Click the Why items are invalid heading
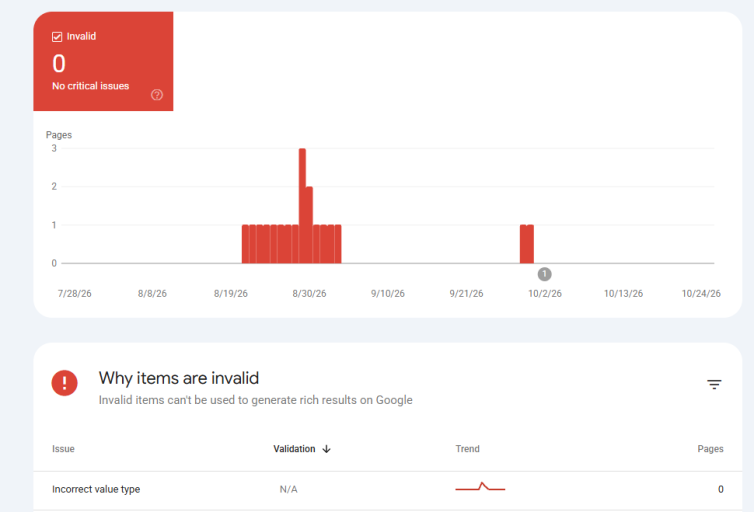The image size is (754, 512). coord(179,378)
